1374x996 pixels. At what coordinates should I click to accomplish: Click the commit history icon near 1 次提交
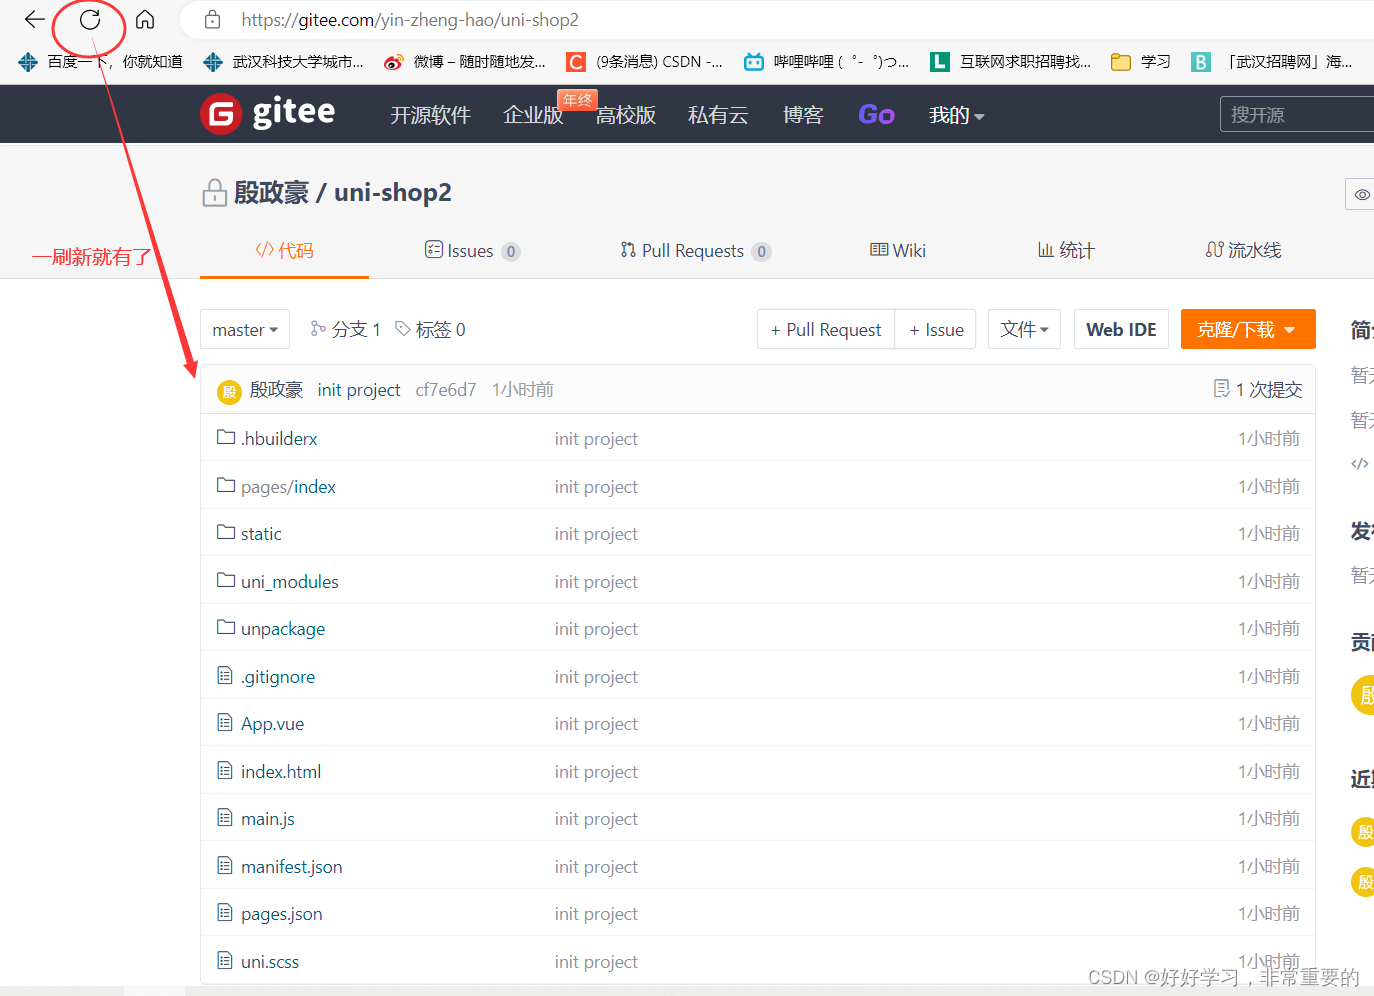1221,388
